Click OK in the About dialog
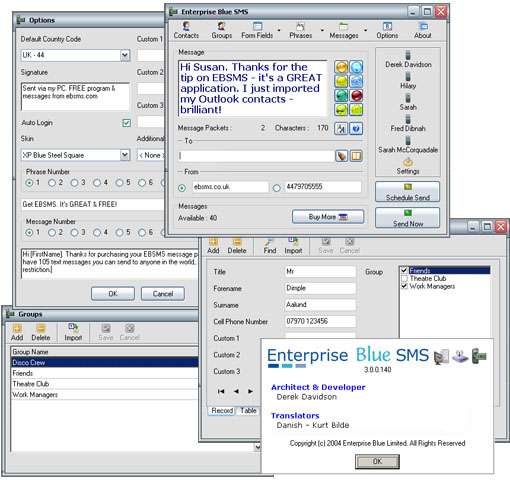Screen dimensions: 510x480 (377, 461)
